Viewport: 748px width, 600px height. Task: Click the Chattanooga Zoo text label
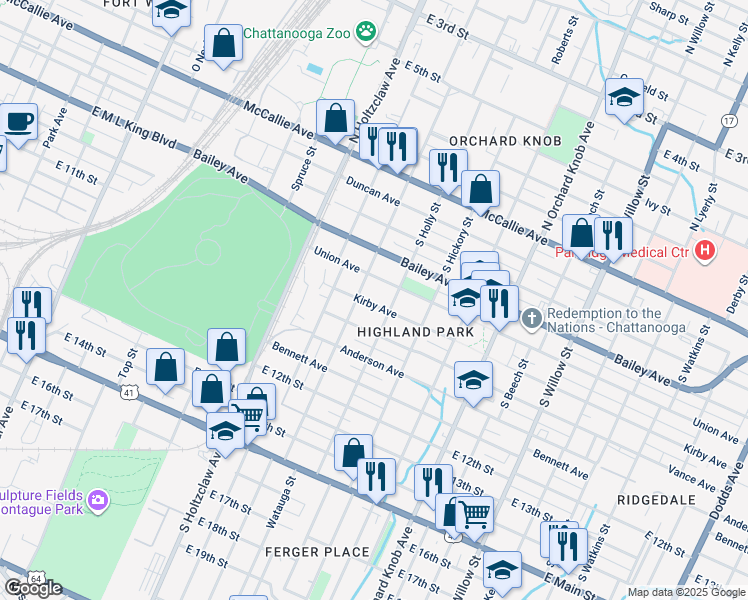296,33
